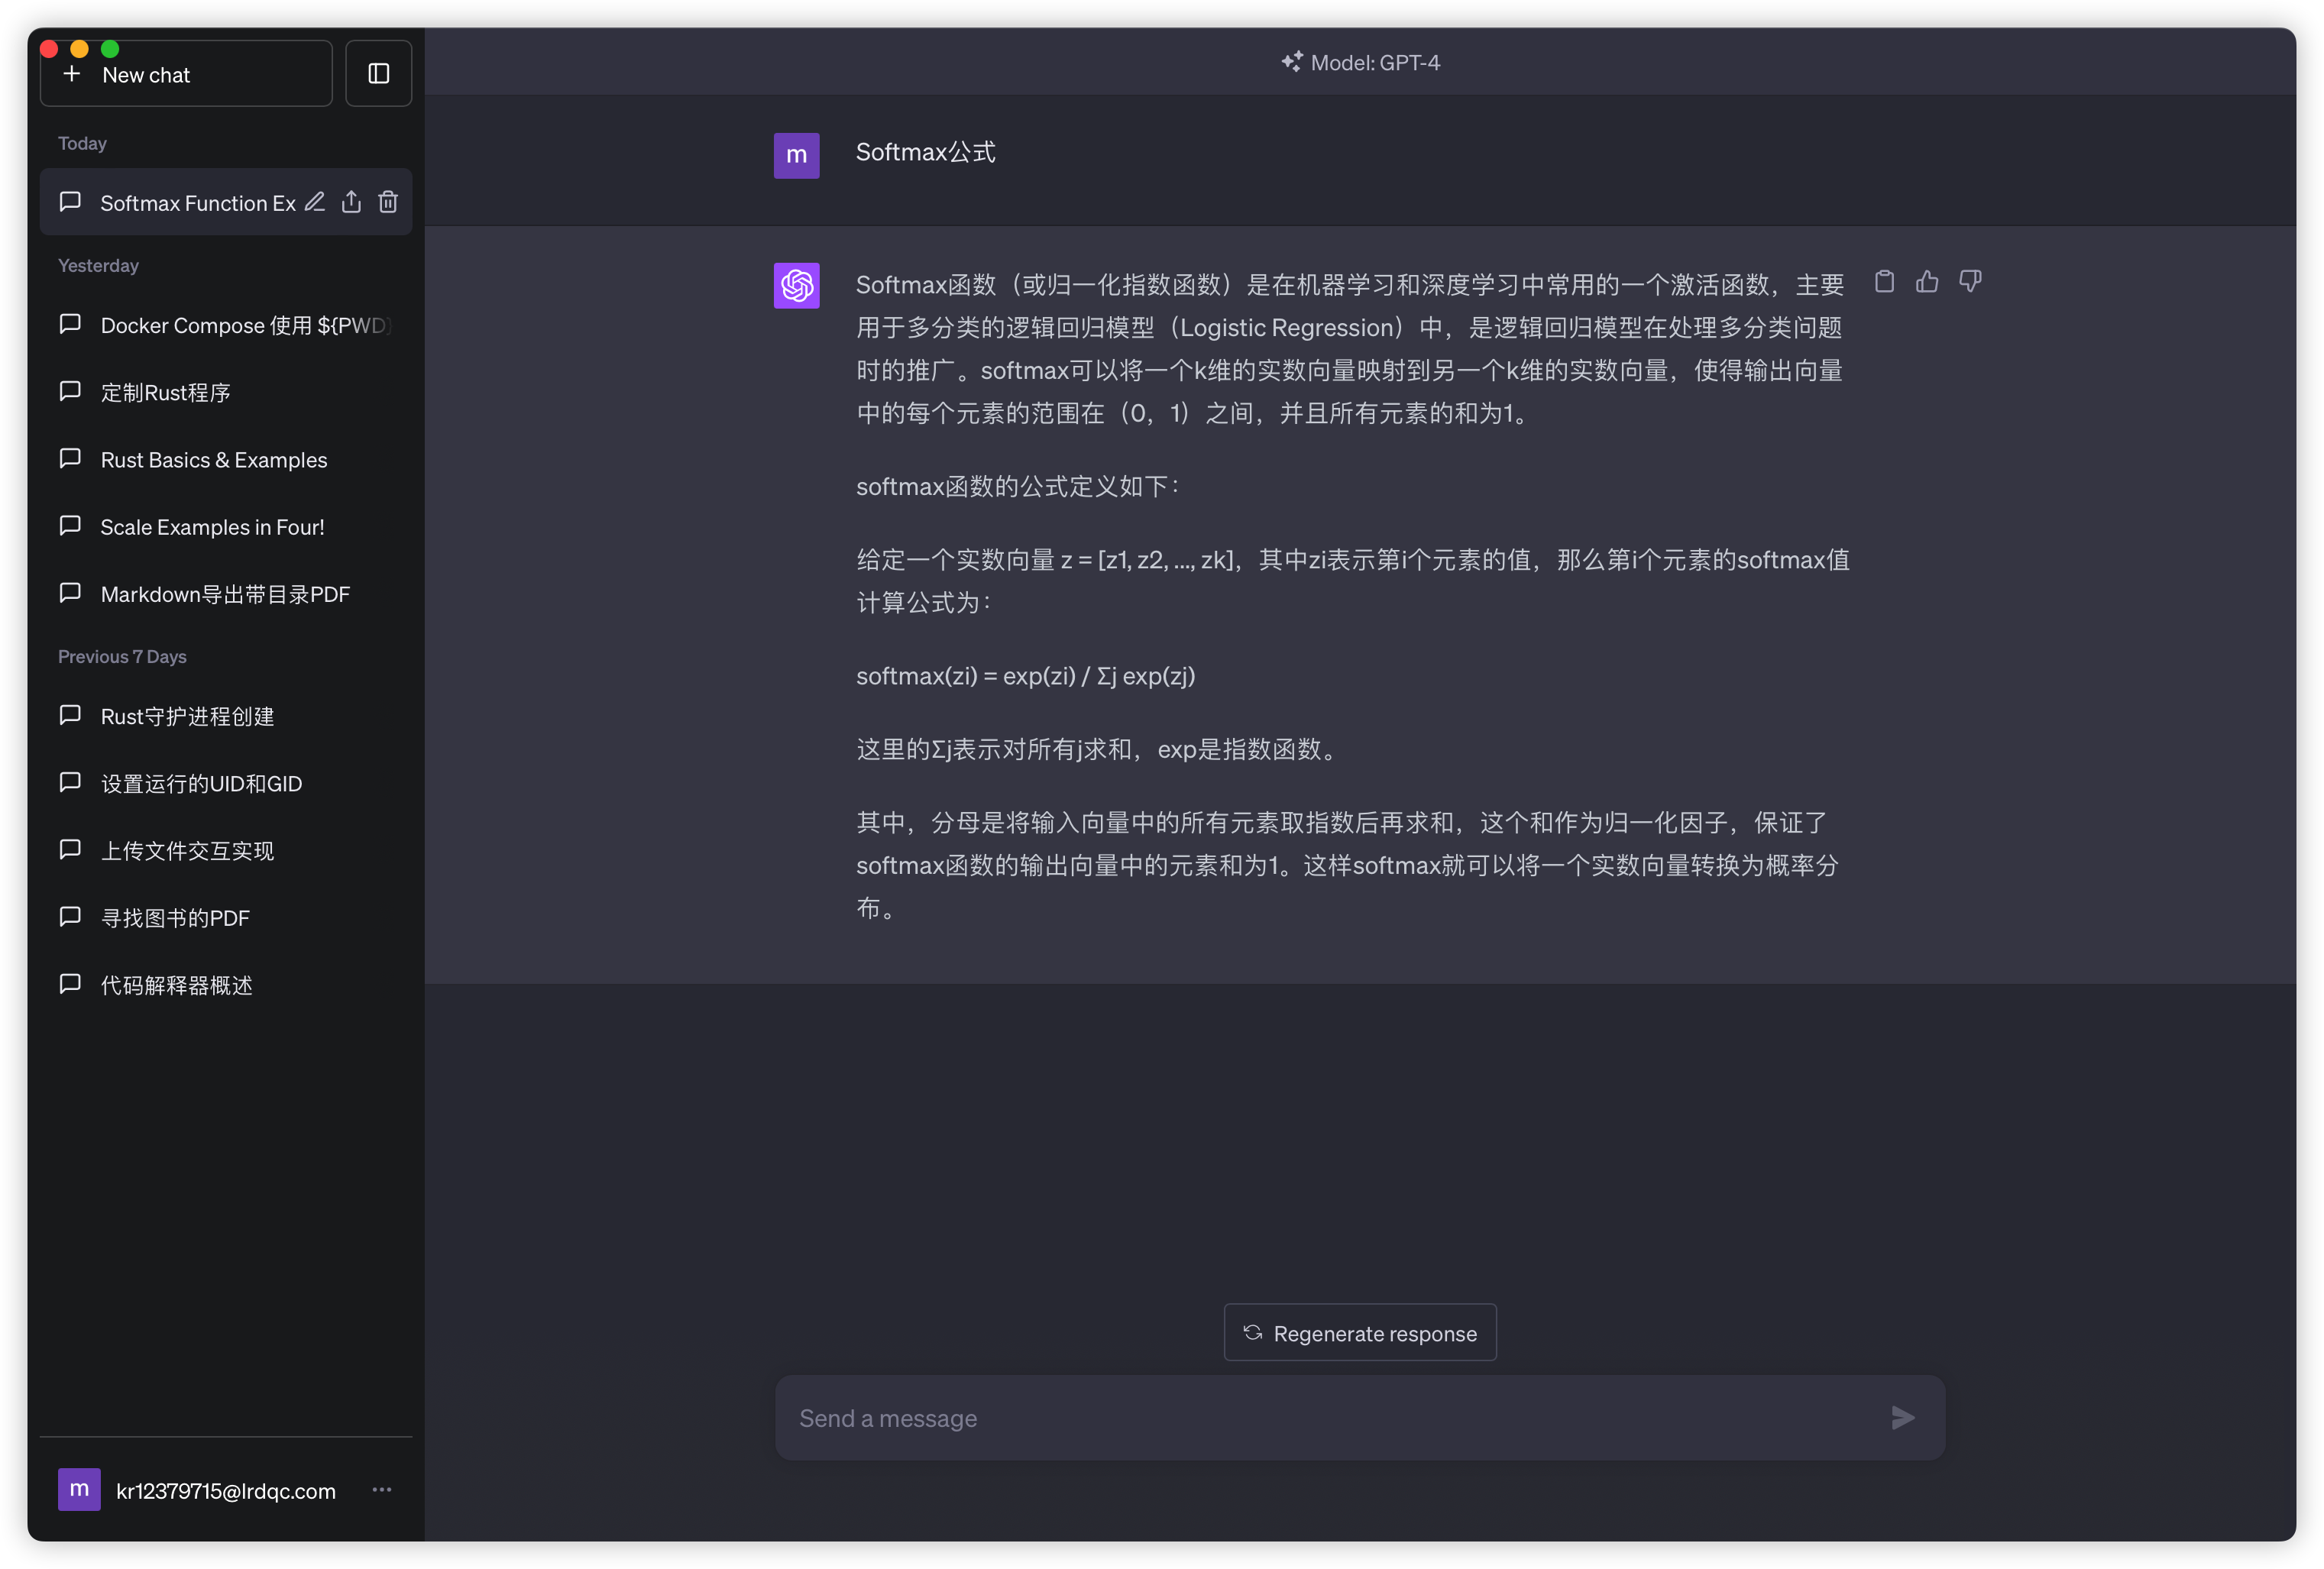The height and width of the screenshot is (1569, 2324).
Task: Start a New chat
Action: pyautogui.click(x=186, y=75)
